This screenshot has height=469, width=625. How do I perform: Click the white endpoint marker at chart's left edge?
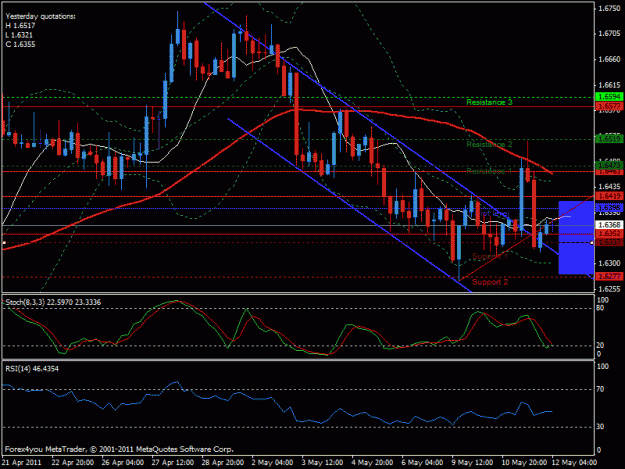pos(4,243)
